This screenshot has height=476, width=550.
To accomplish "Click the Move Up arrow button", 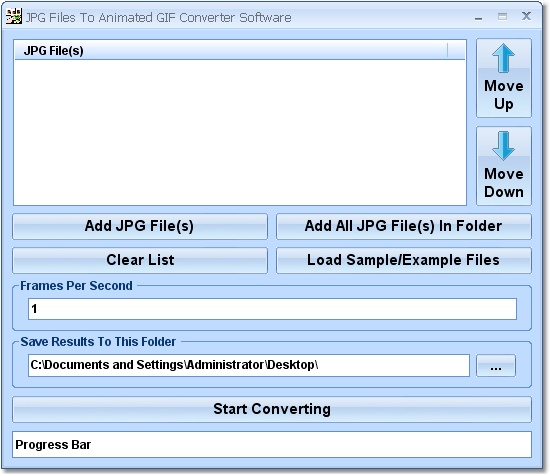I will click(x=504, y=78).
